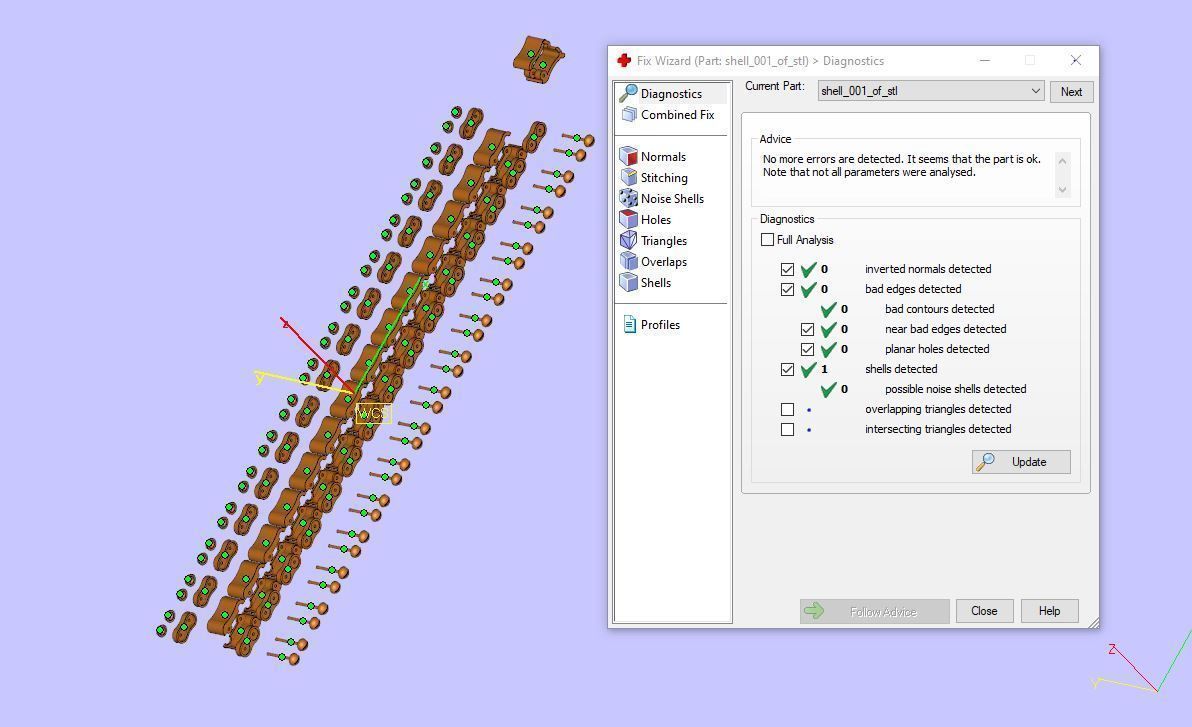Click green checkmark beside bad contours
The image size is (1192, 727).
coord(828,310)
